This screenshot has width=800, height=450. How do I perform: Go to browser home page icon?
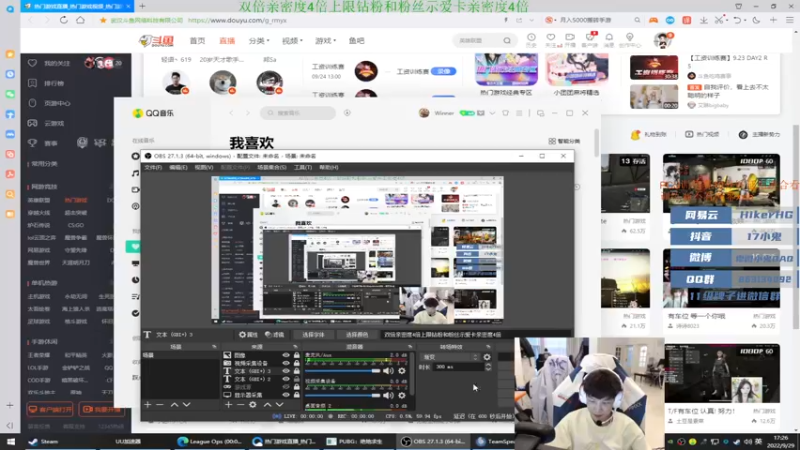tap(81, 20)
